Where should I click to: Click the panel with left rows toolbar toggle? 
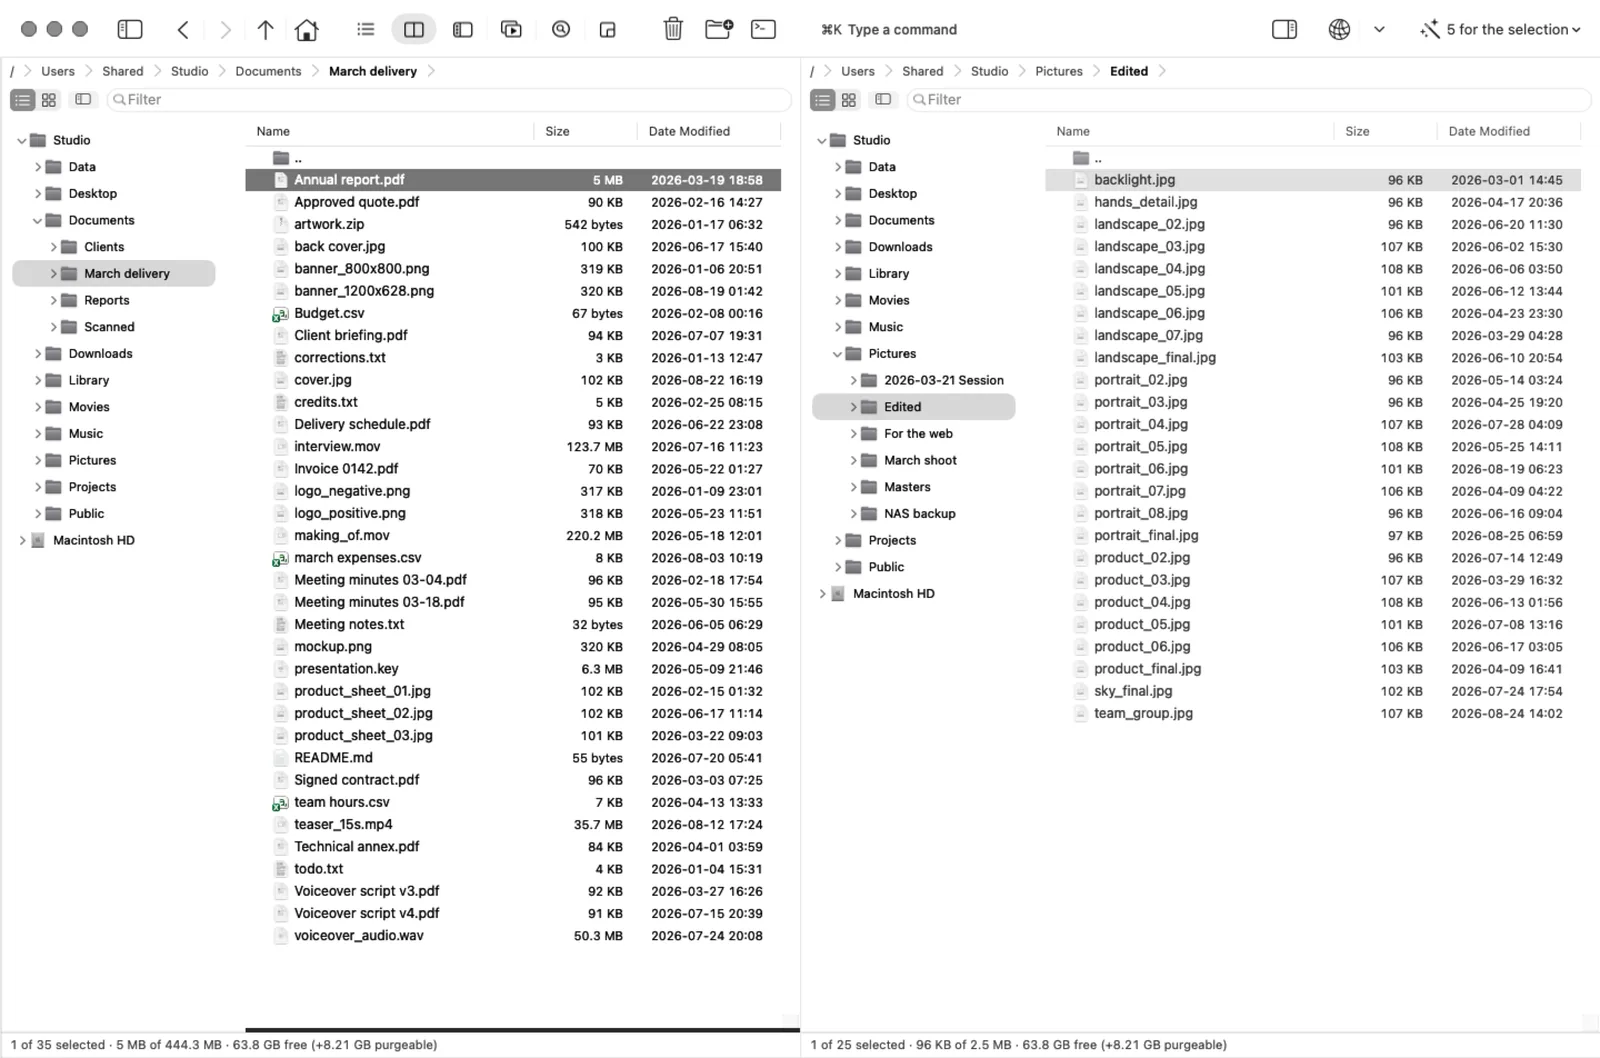tap(463, 29)
